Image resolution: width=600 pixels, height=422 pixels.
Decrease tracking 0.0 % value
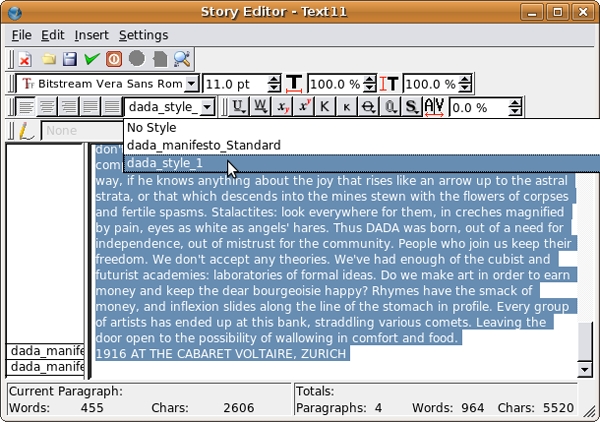(x=515, y=111)
